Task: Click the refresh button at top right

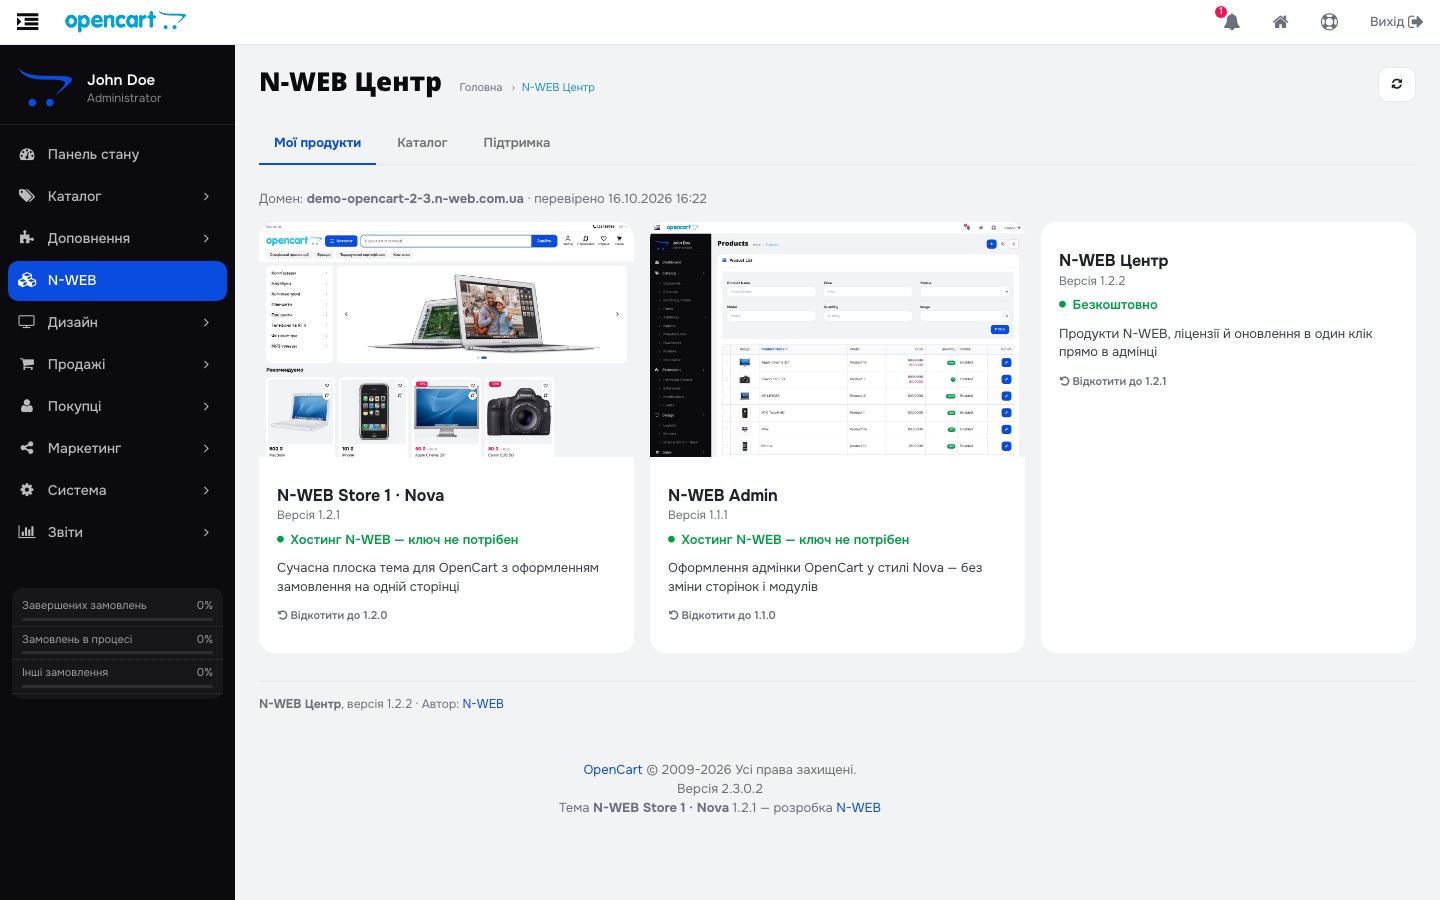Action: (x=1397, y=84)
